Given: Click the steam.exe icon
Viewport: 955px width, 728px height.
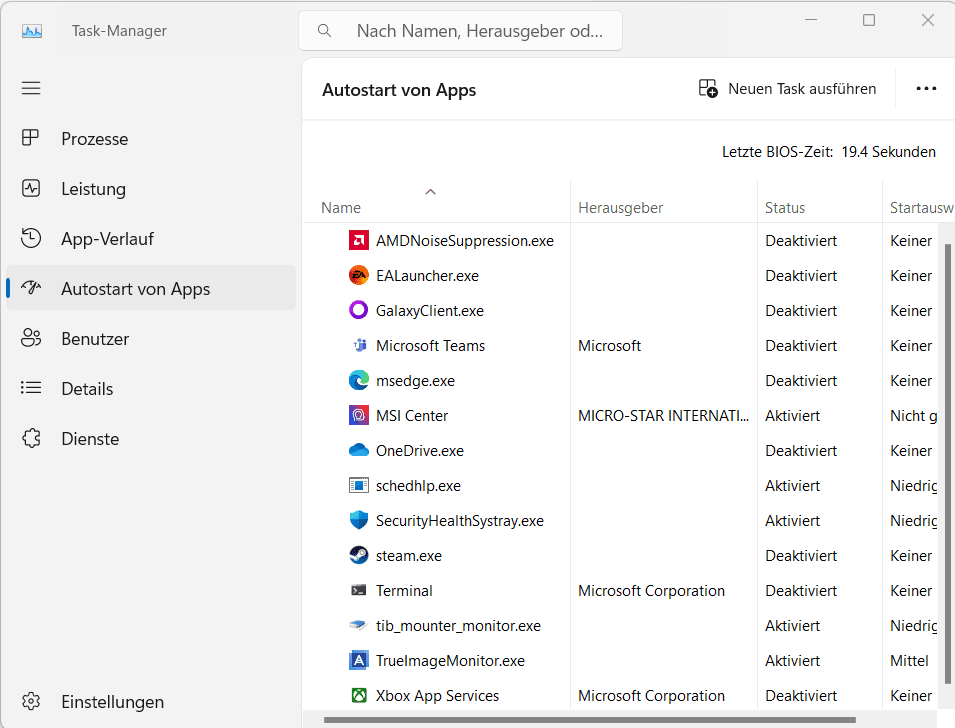Looking at the screenshot, I should coord(359,556).
